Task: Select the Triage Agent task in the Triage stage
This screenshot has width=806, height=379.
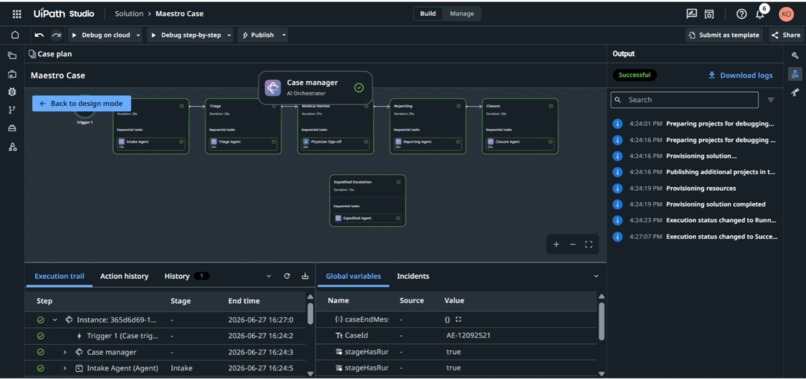Action: pyautogui.click(x=243, y=143)
